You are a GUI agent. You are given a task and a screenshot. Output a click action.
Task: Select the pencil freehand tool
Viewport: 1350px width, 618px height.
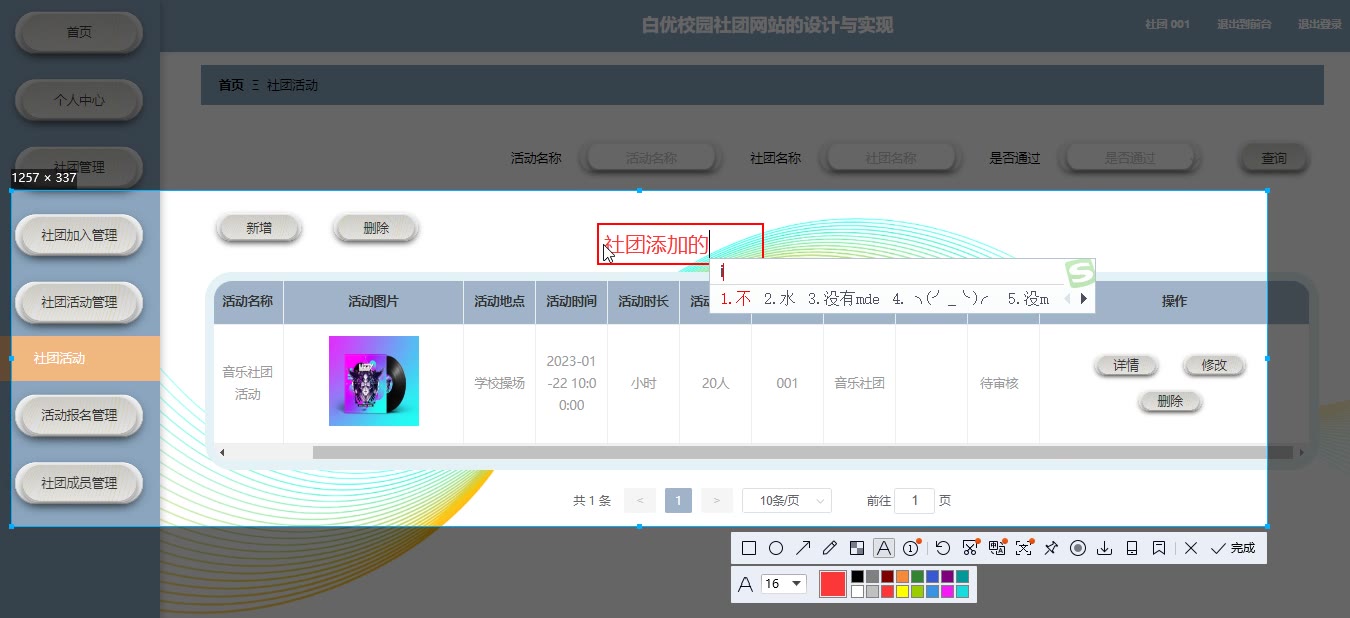[x=830, y=548]
